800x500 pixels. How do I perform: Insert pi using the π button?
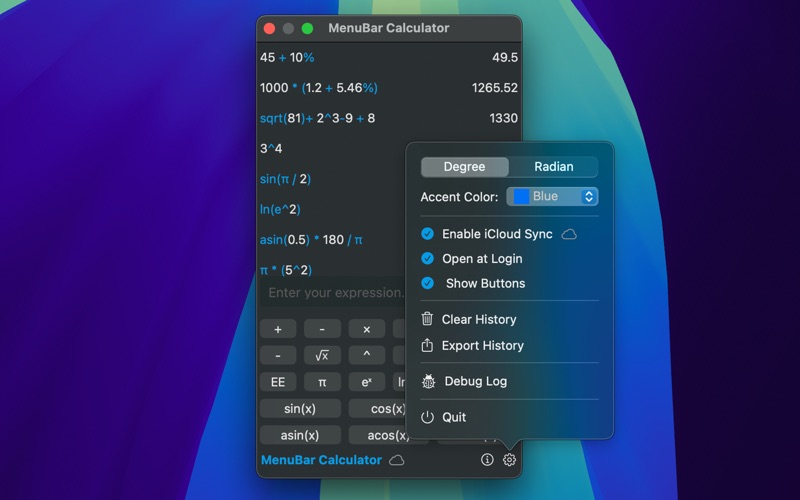point(322,382)
